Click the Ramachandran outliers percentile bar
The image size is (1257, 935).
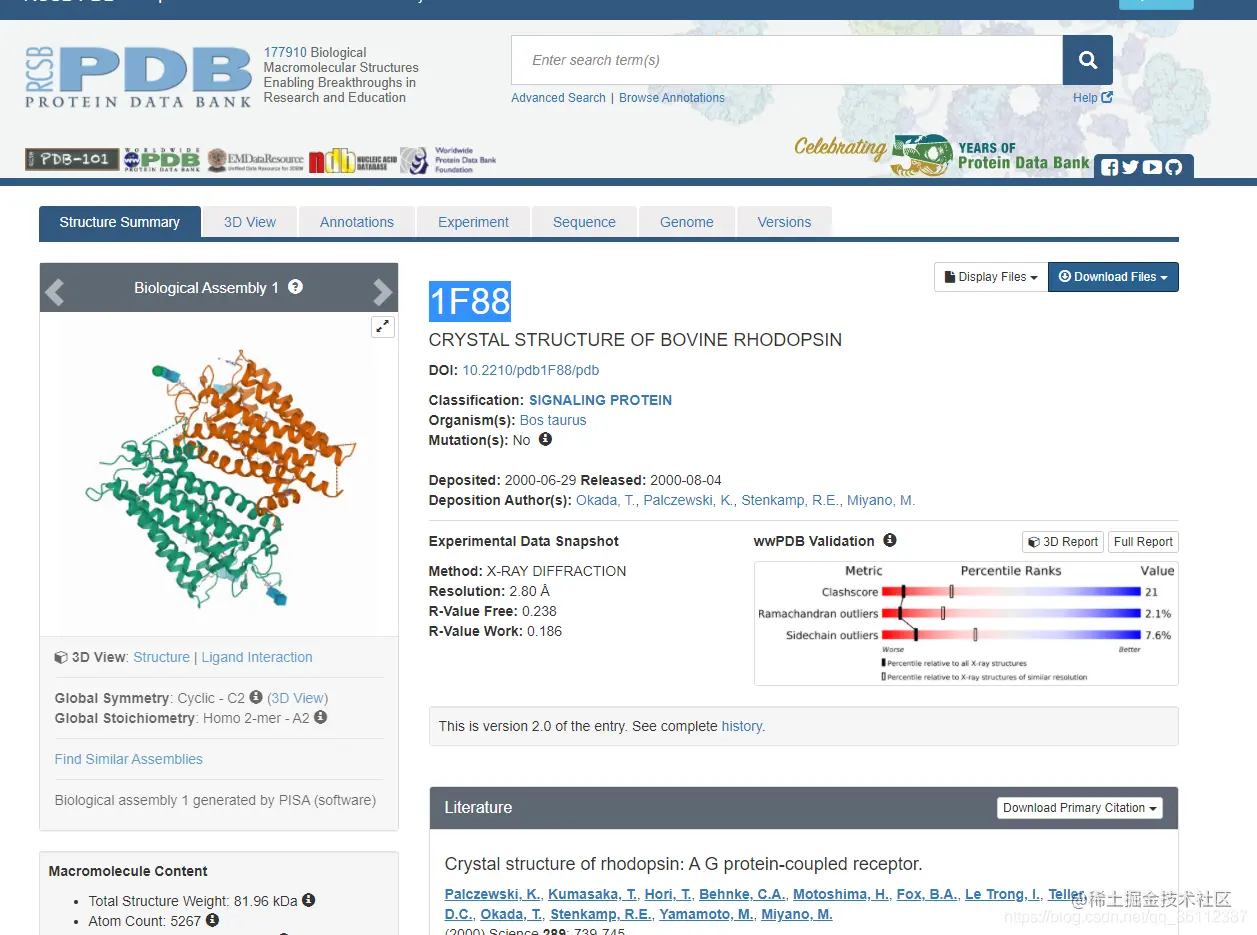click(x=1011, y=613)
